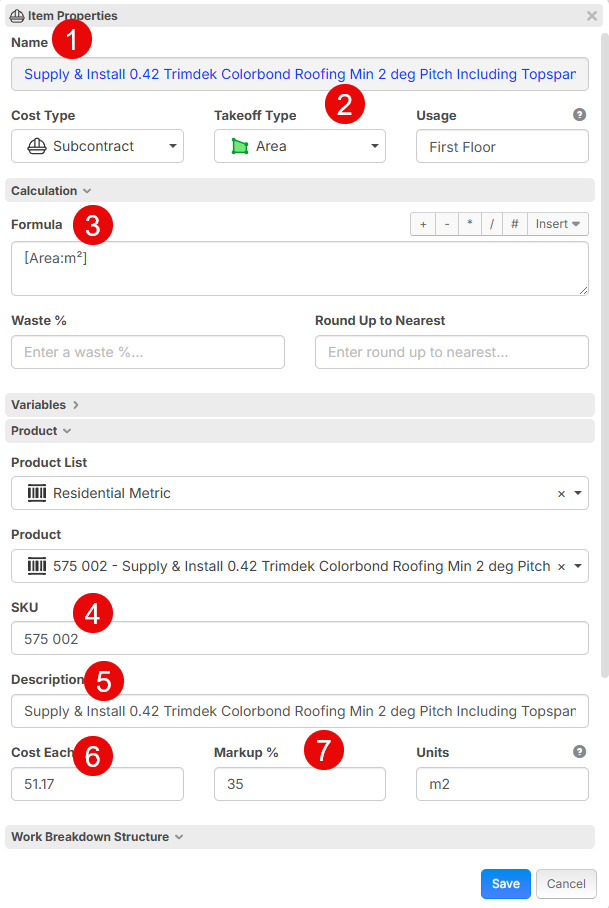Collapse the Calculation section
The image size is (609, 908).
51,191
